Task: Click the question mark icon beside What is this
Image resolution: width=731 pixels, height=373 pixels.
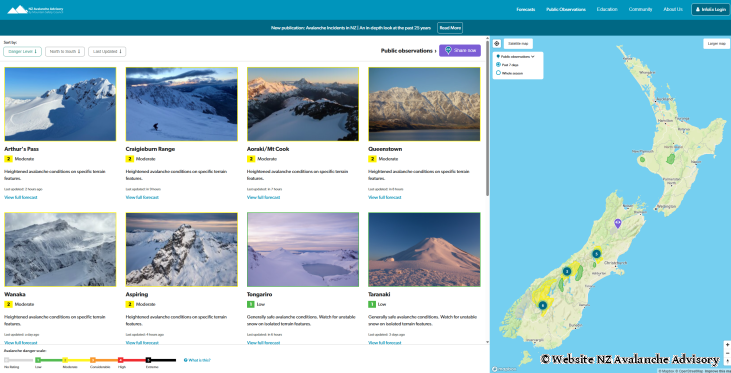Action: (186, 360)
